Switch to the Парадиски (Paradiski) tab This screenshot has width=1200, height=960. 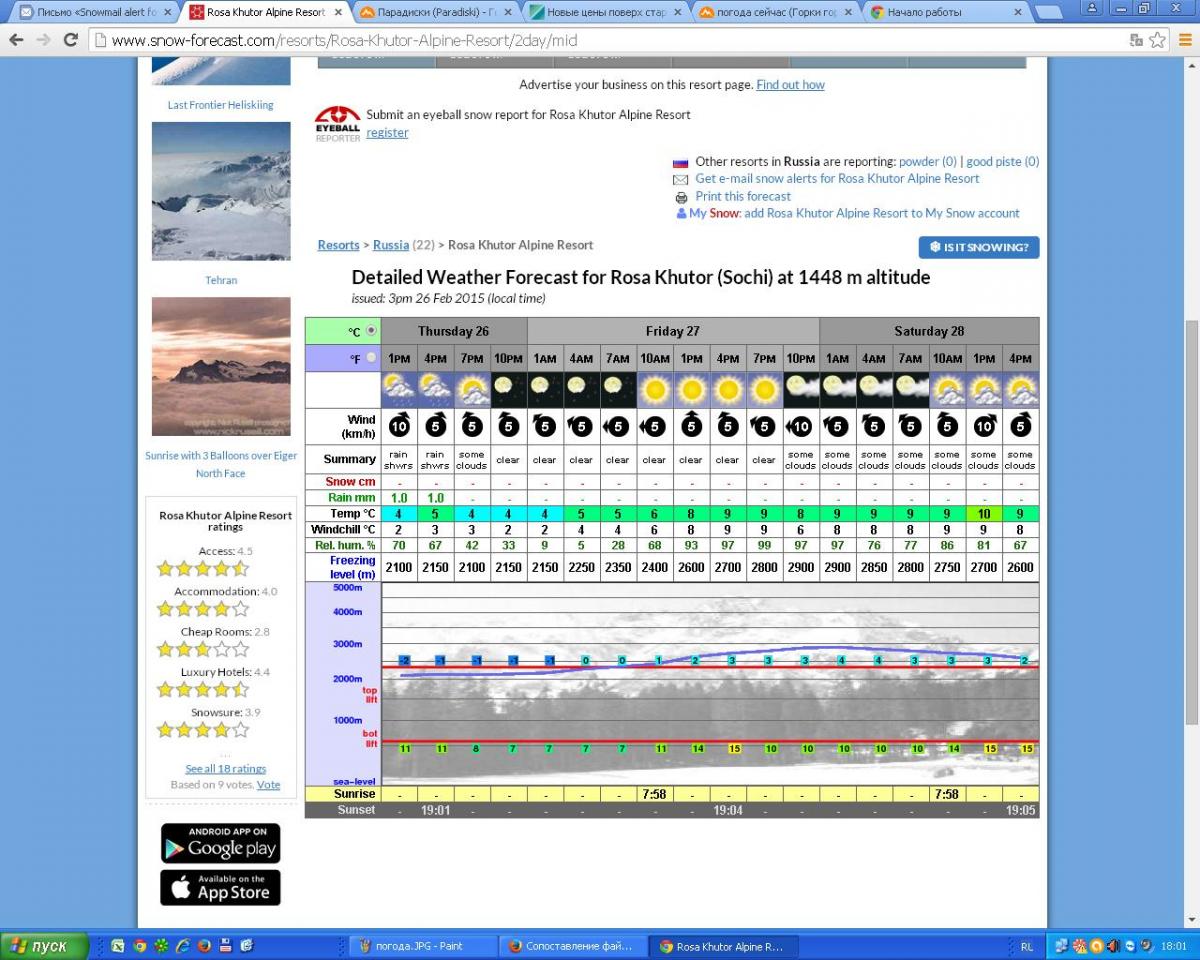(x=436, y=12)
